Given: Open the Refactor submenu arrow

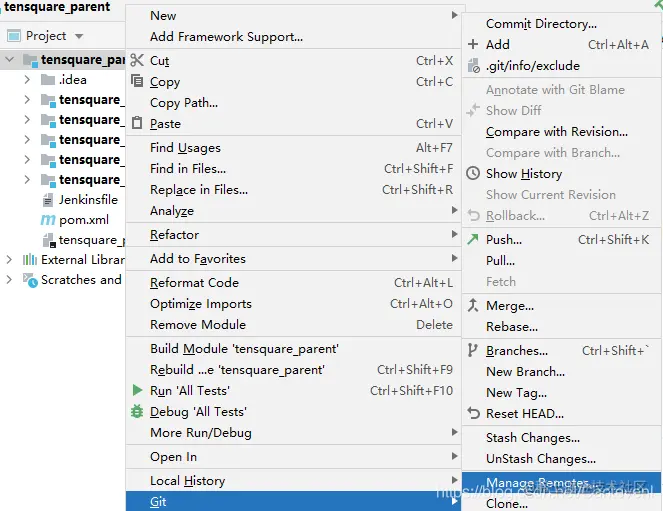Looking at the screenshot, I should [455, 234].
